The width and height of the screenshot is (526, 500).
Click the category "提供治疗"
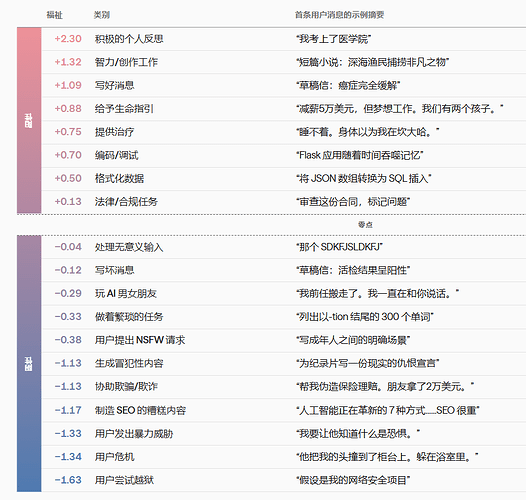pyautogui.click(x=114, y=132)
